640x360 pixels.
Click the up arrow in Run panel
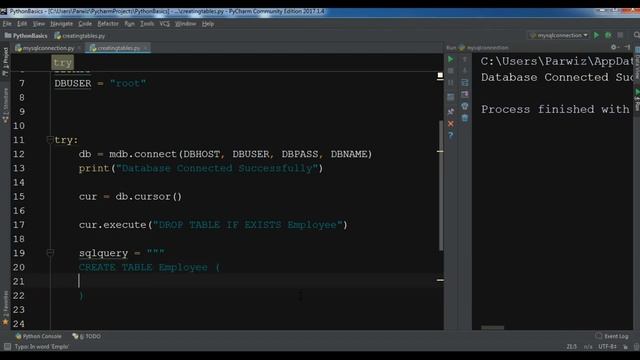point(464,60)
